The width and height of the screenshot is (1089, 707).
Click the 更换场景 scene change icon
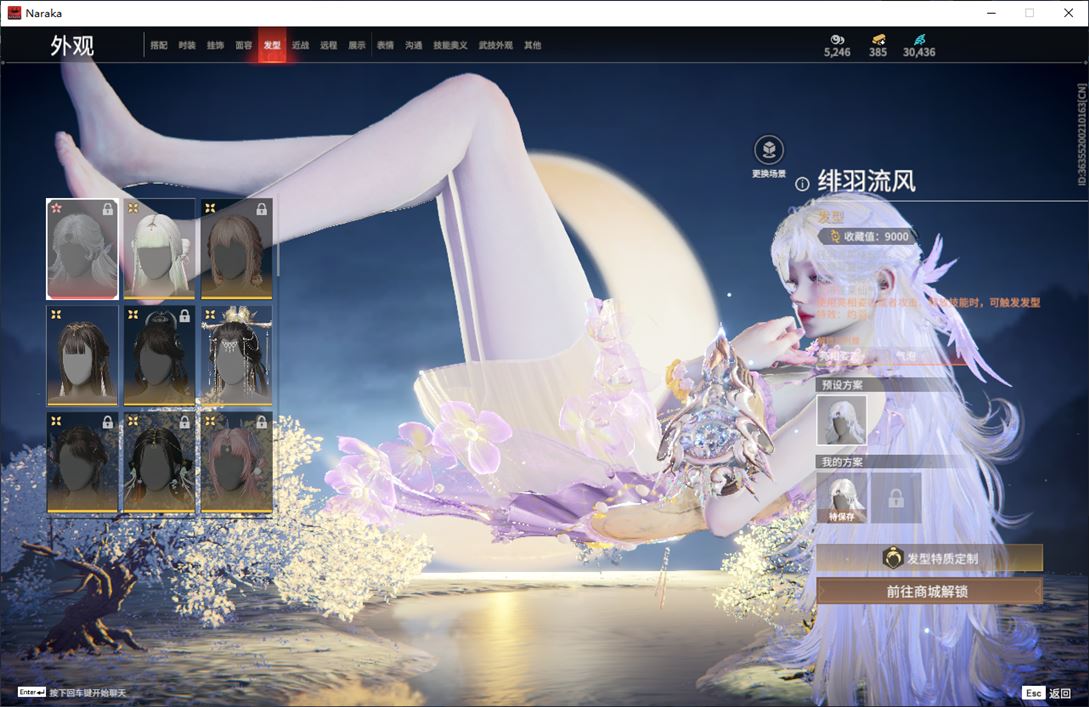(x=769, y=150)
